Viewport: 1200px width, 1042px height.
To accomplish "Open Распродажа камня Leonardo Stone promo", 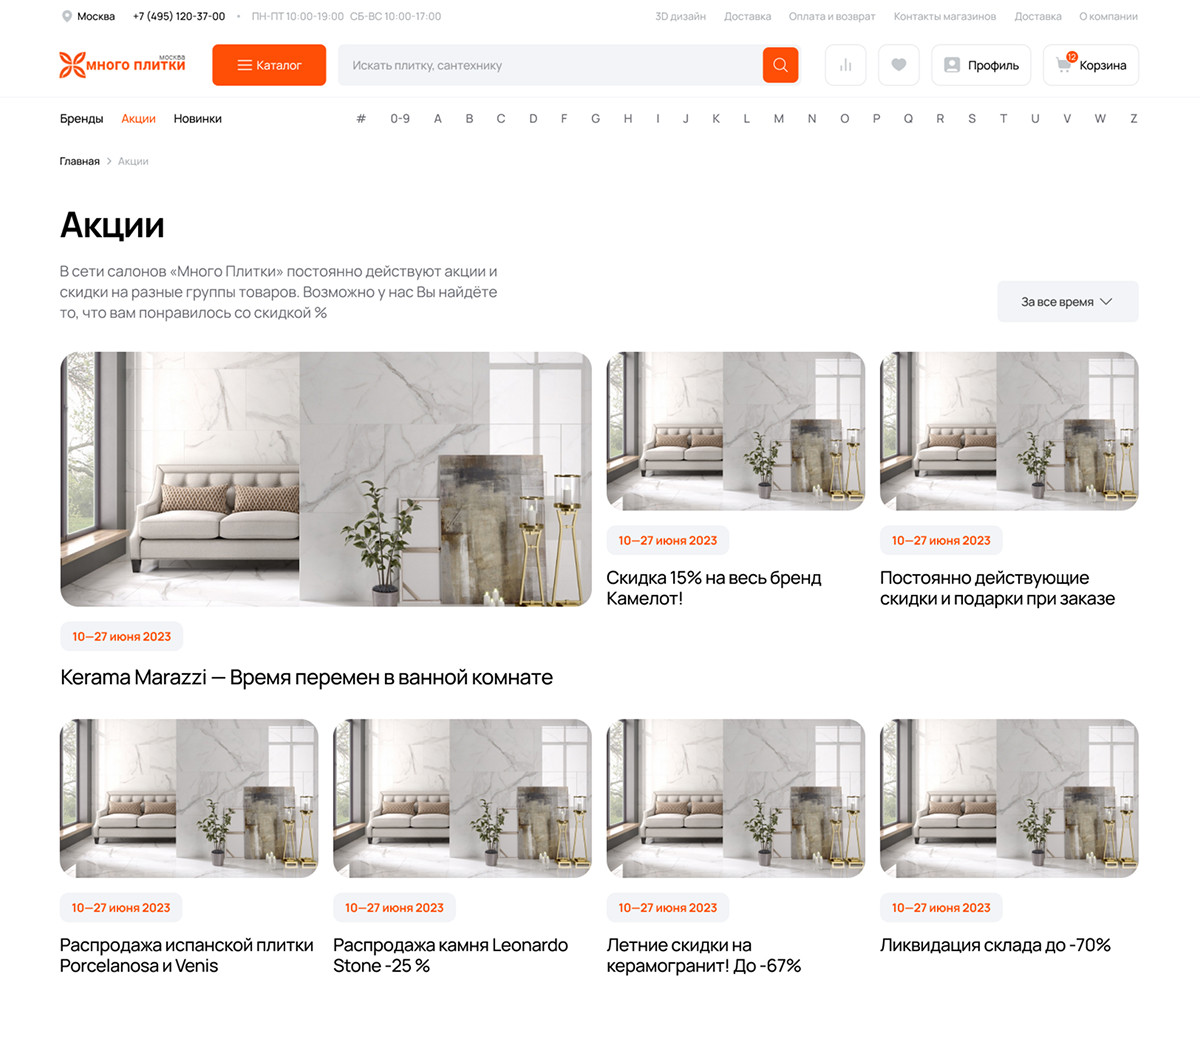I will [x=450, y=955].
